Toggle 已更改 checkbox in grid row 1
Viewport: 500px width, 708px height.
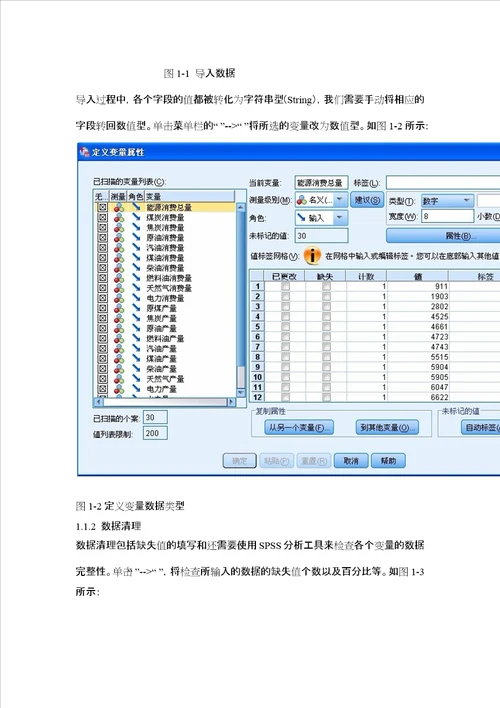coord(285,286)
